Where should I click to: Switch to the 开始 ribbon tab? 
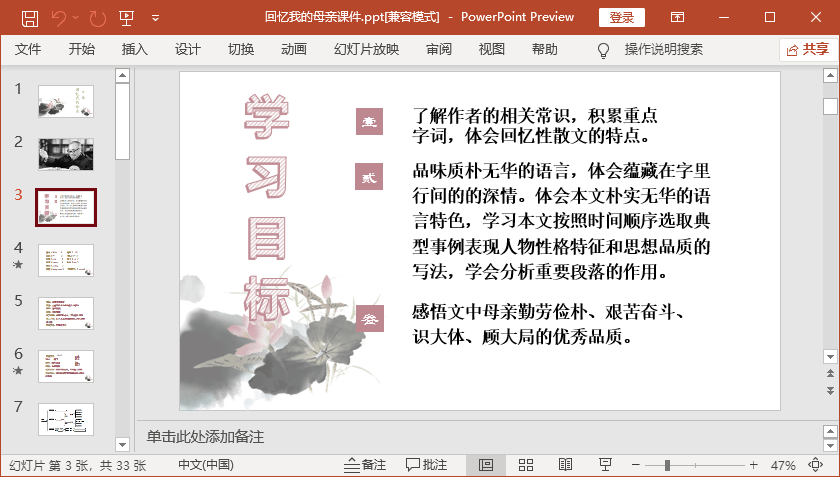pyautogui.click(x=81, y=49)
